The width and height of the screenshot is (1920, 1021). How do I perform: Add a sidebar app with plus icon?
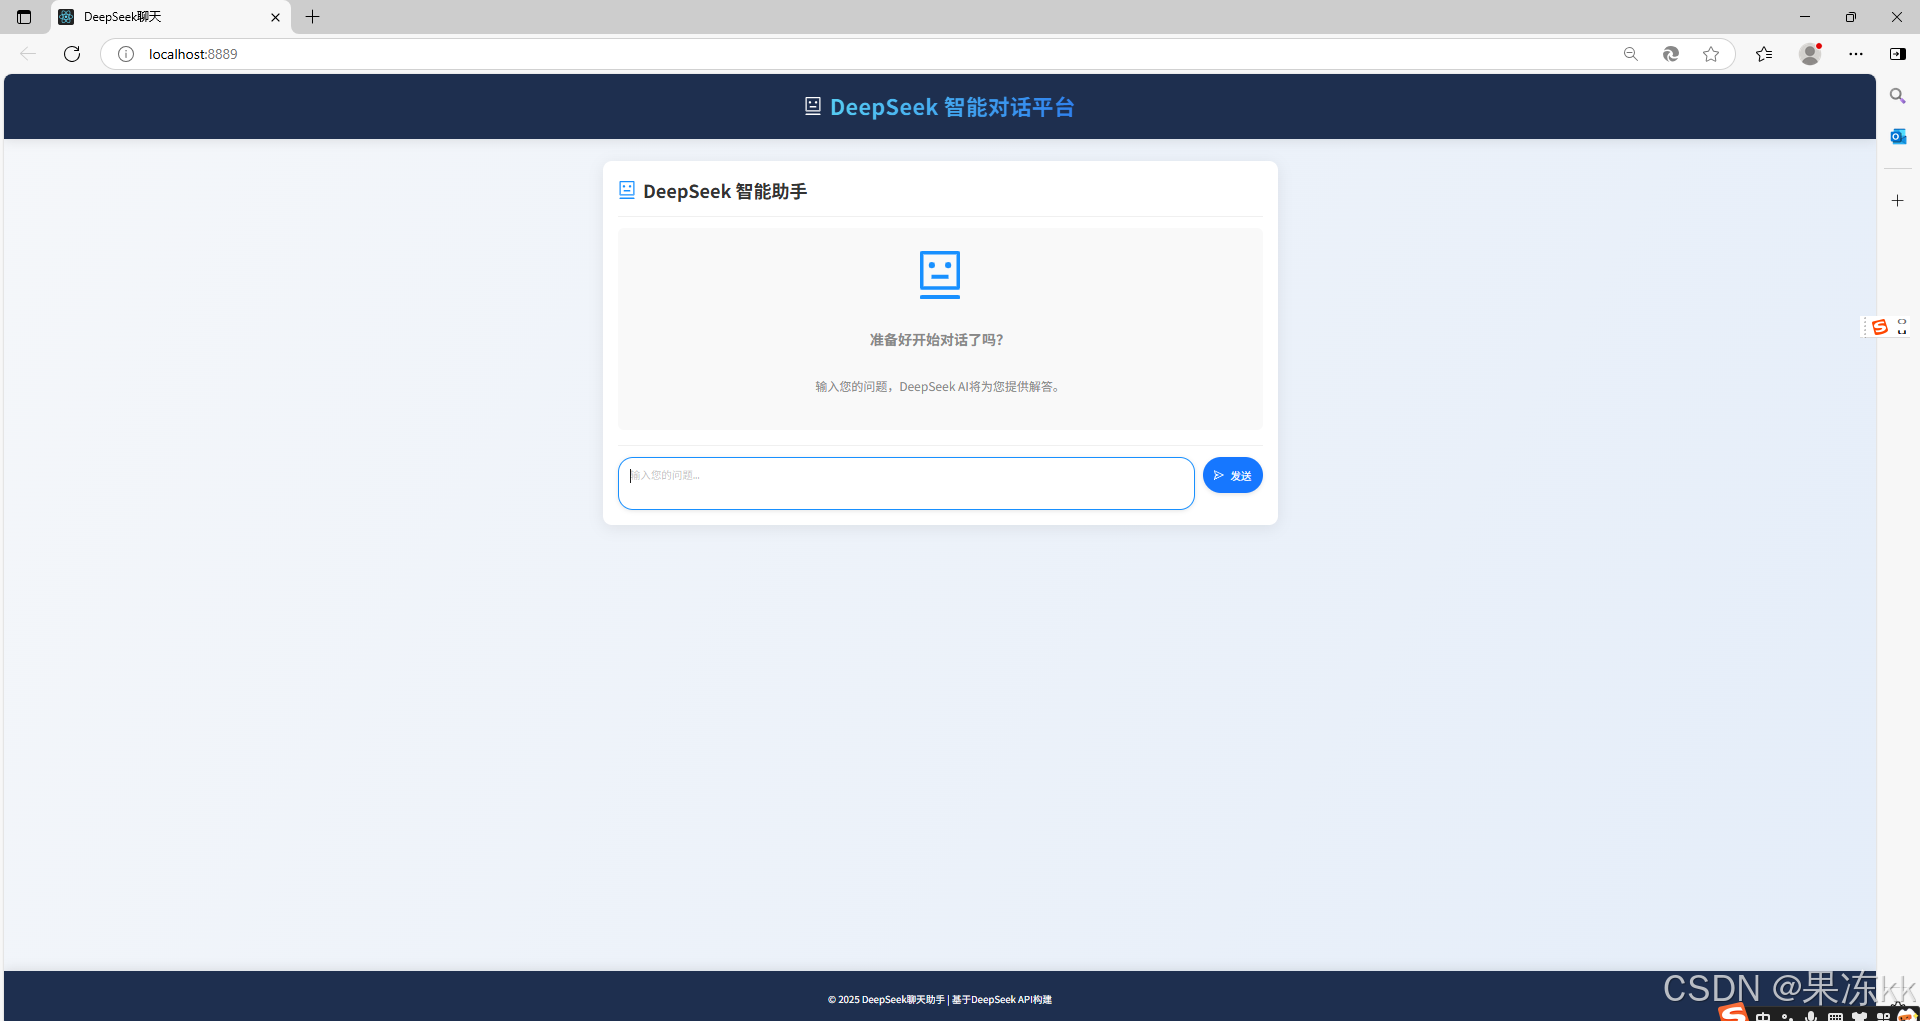coord(1898,201)
